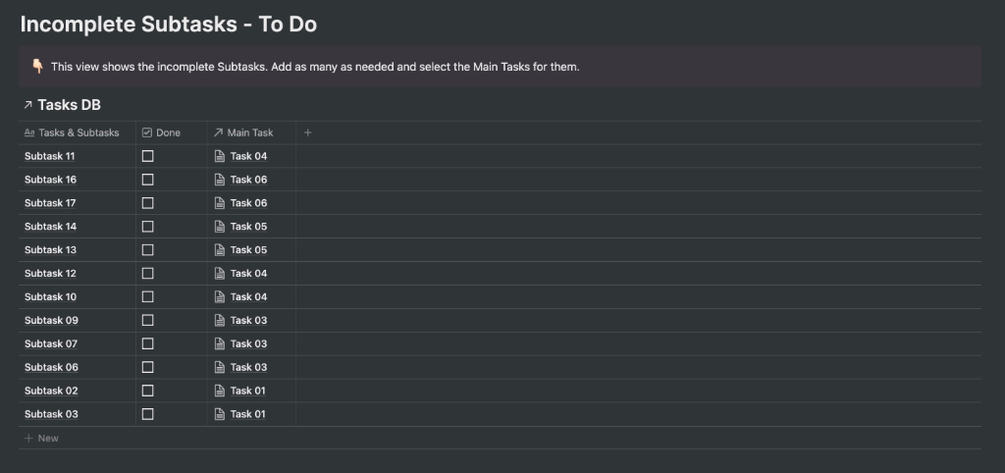
Task: Click page icon of Task 03 in Subtask 09 row
Action: click(x=220, y=321)
